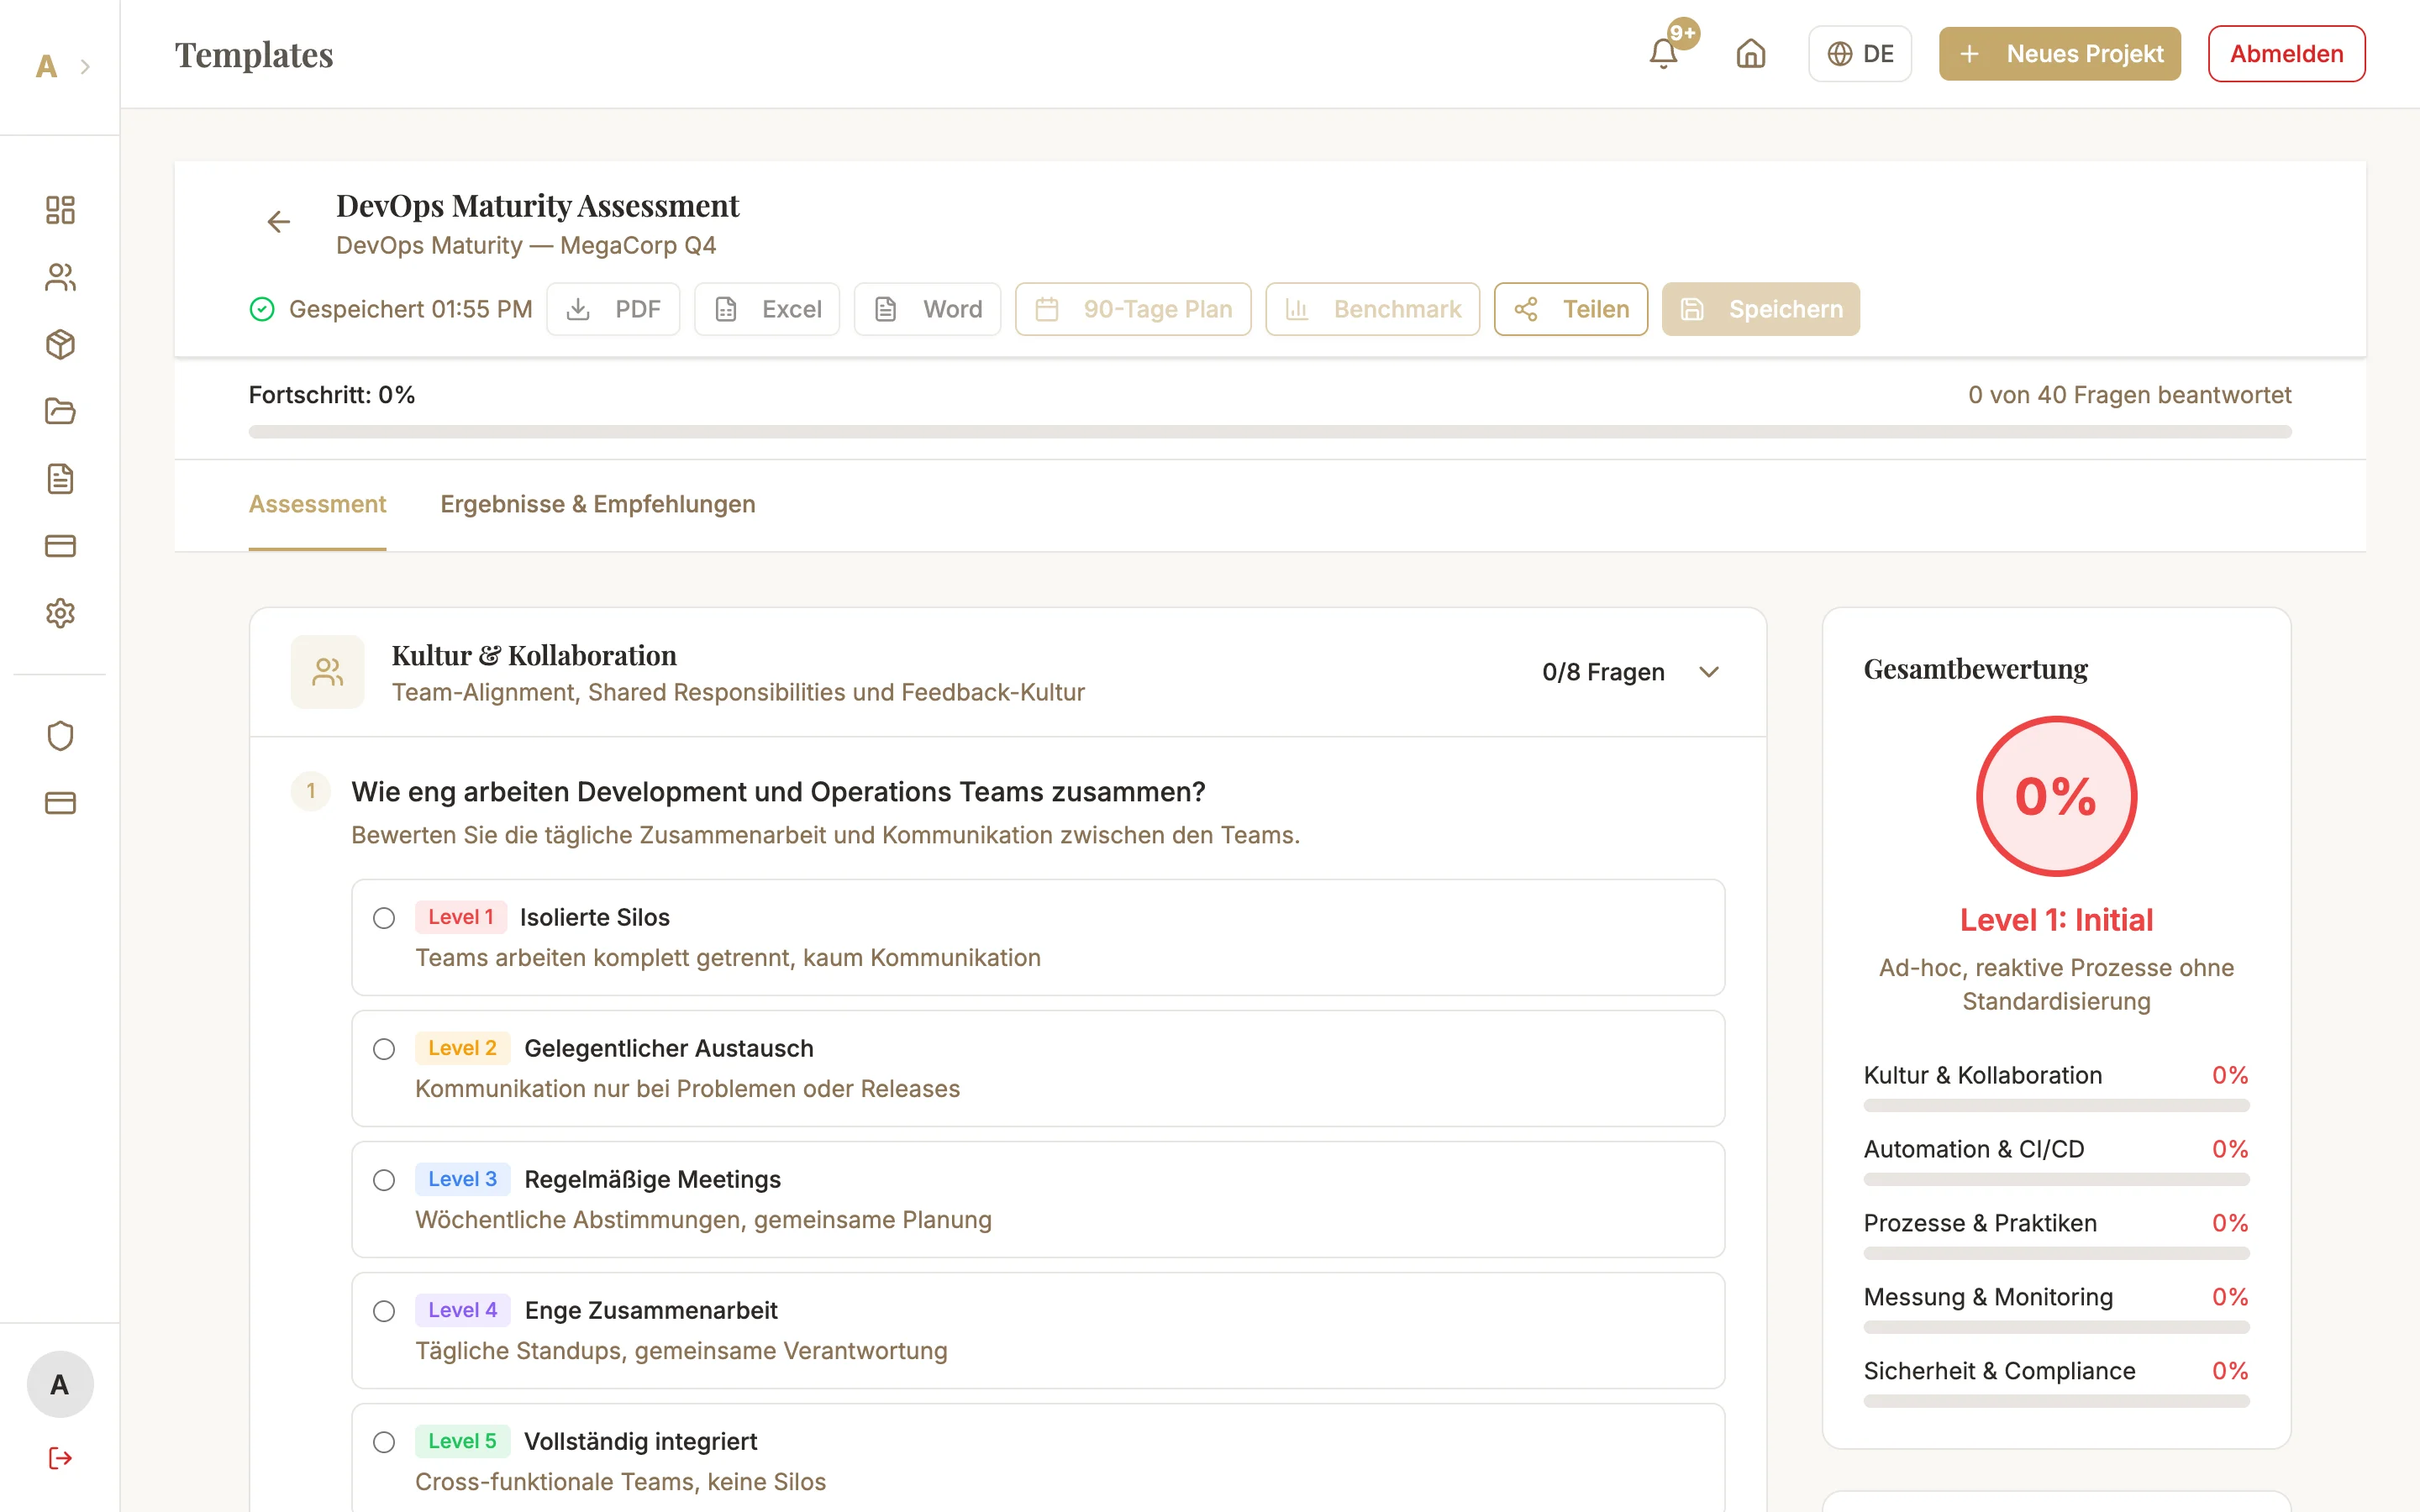Click "Prozesse & Praktiken" label
This screenshot has height=1512, width=2420.
[1980, 1223]
